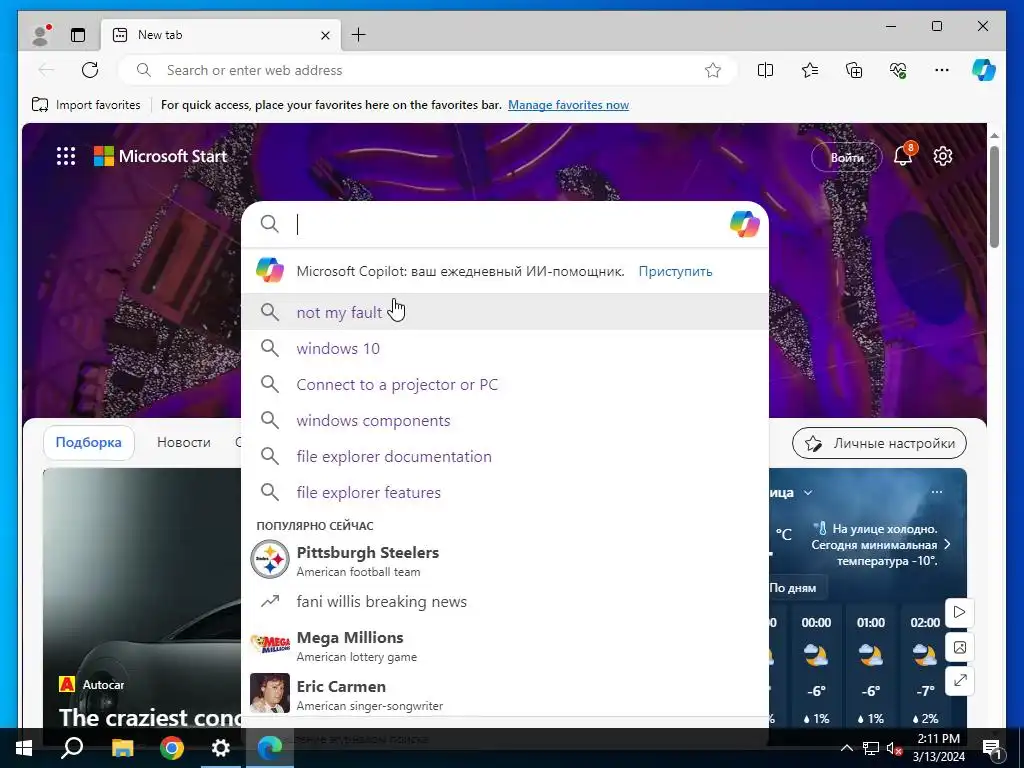The height and width of the screenshot is (768, 1024).
Task: Open split screen view
Action: click(765, 70)
